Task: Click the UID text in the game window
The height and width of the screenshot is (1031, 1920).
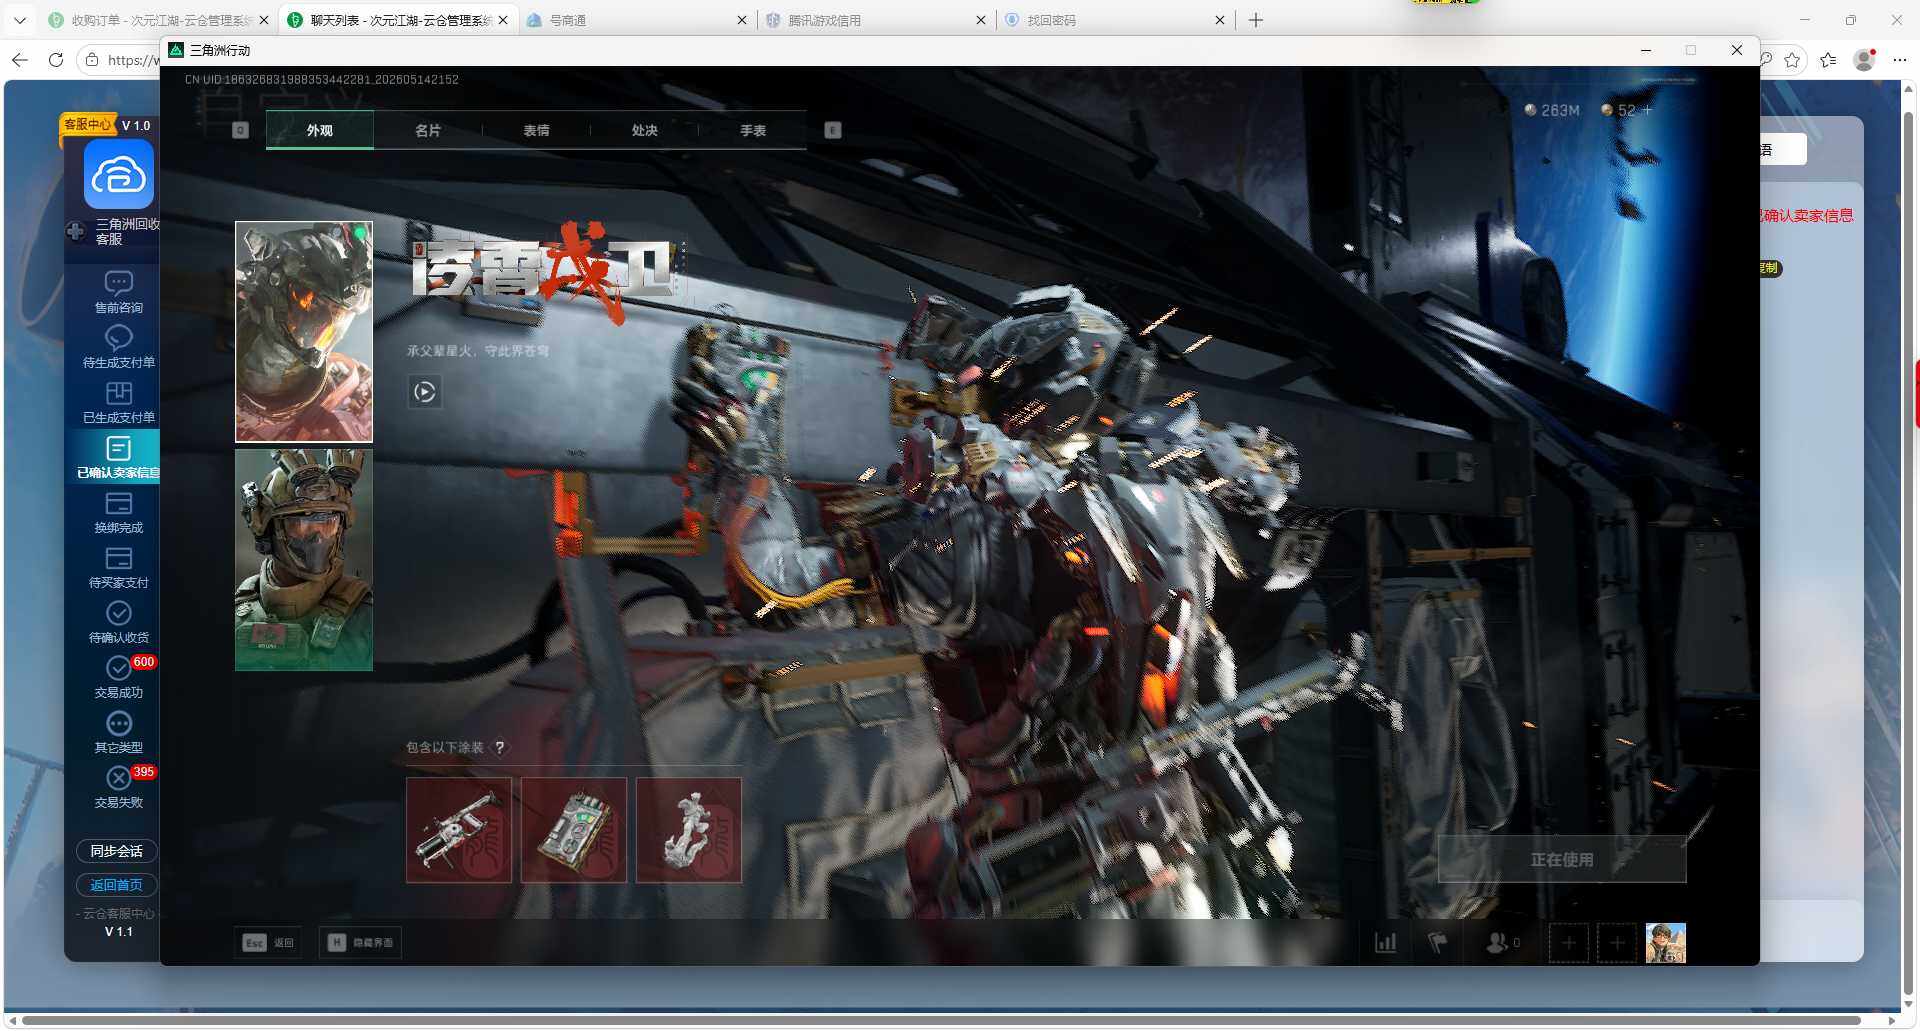Action: tap(322, 80)
